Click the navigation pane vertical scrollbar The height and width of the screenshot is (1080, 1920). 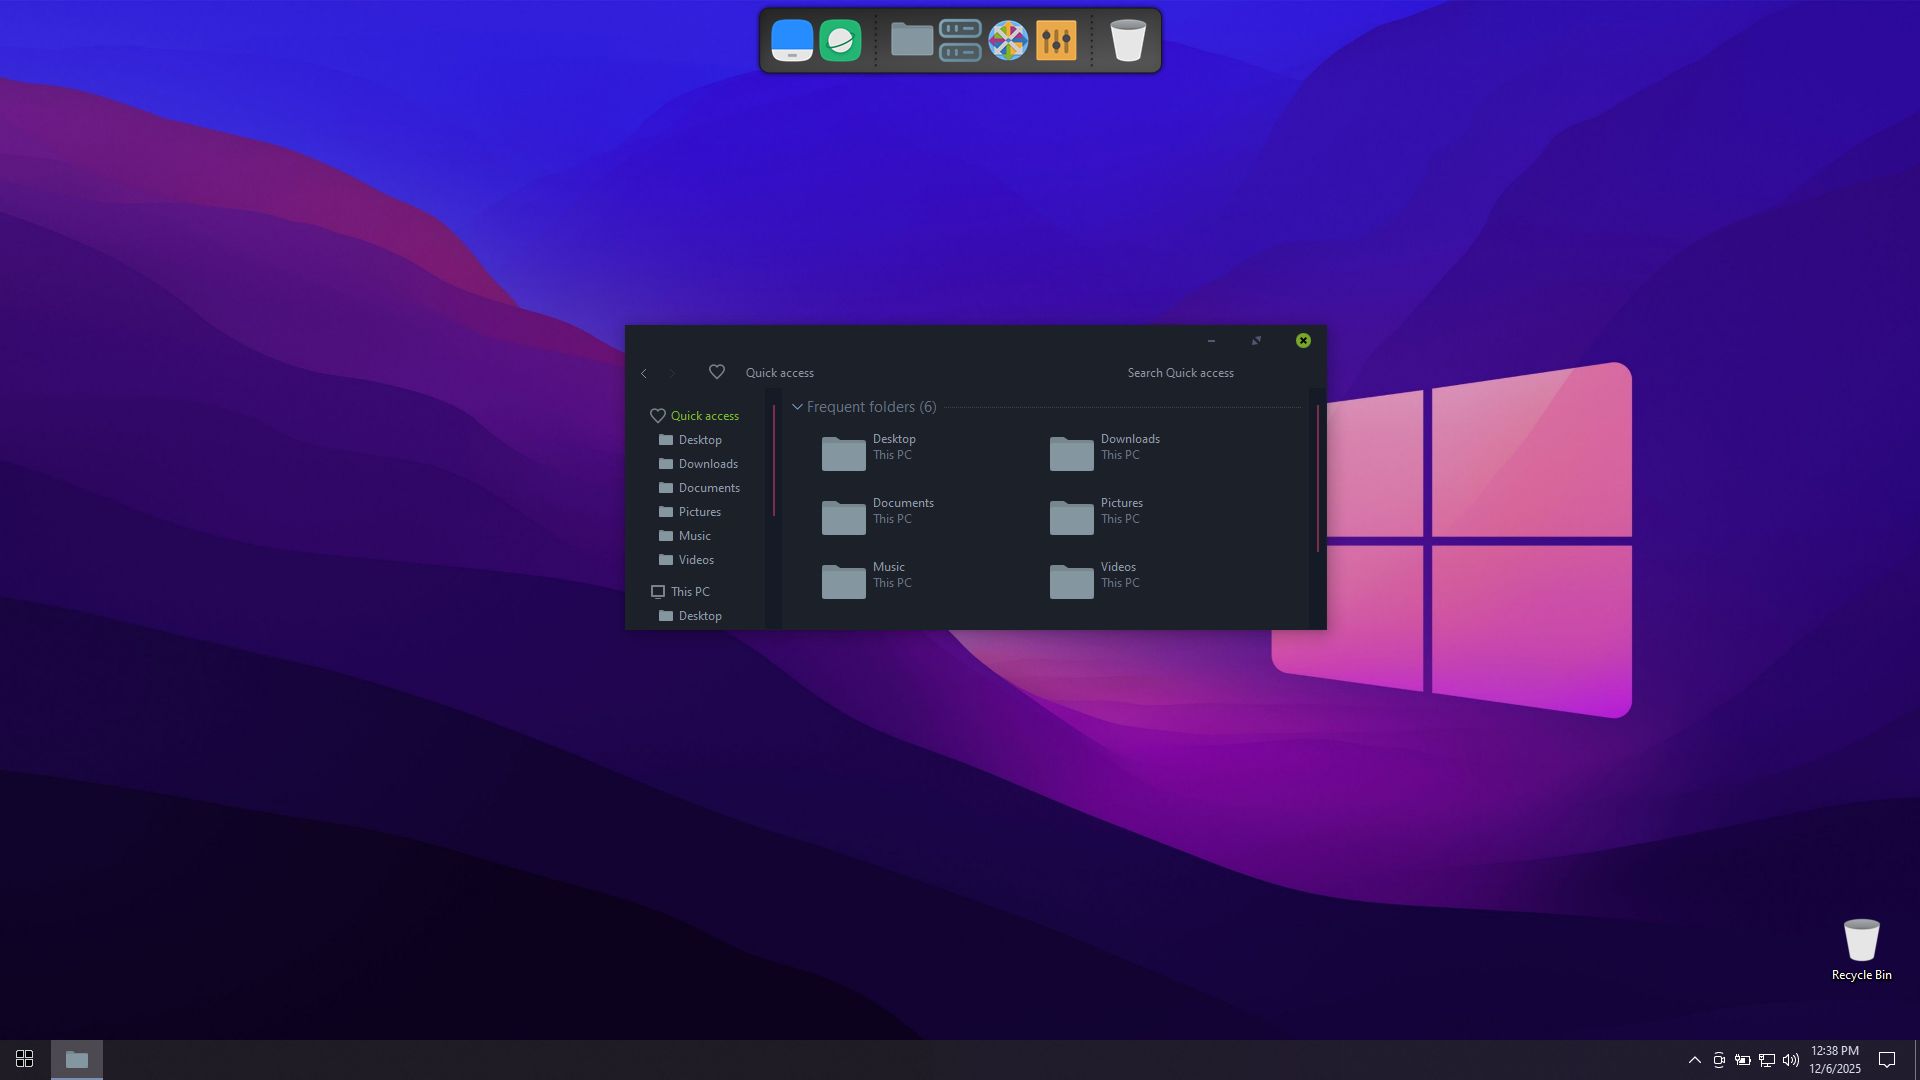773,460
